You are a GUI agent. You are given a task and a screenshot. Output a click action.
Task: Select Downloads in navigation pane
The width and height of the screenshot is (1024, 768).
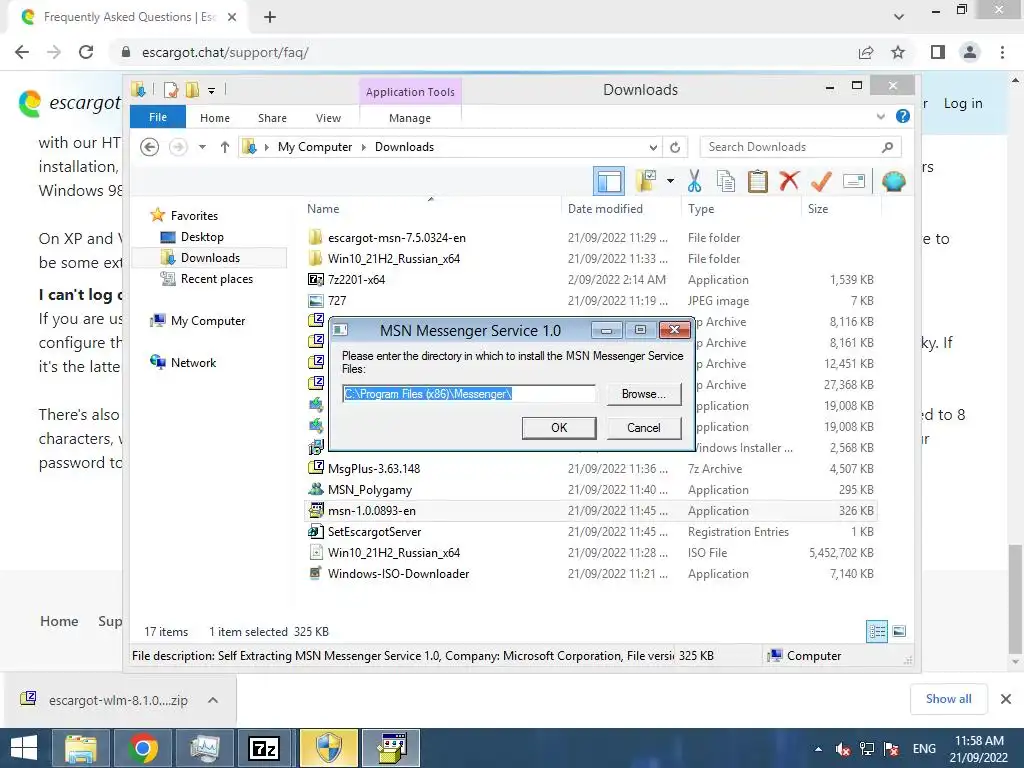[210, 258]
